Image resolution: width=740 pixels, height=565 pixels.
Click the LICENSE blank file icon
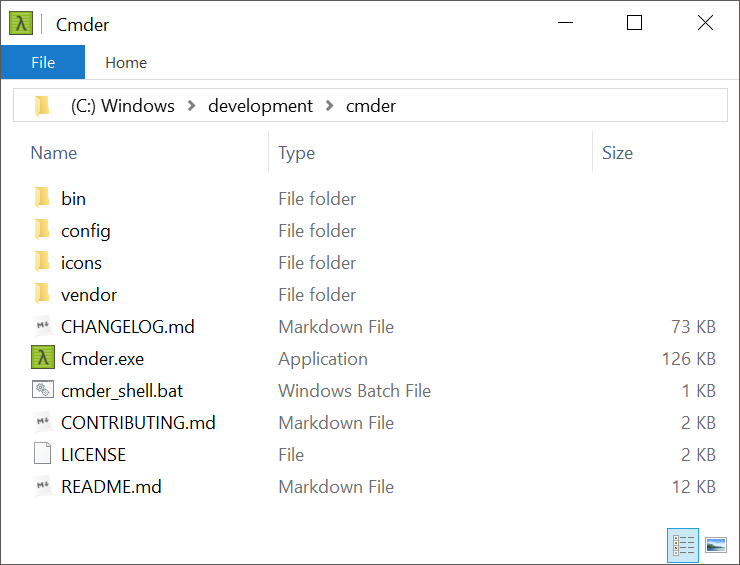[x=42, y=454]
